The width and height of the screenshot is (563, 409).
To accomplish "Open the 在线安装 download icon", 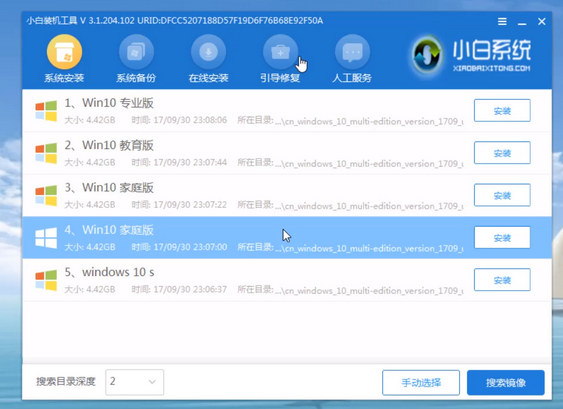I will click(208, 52).
